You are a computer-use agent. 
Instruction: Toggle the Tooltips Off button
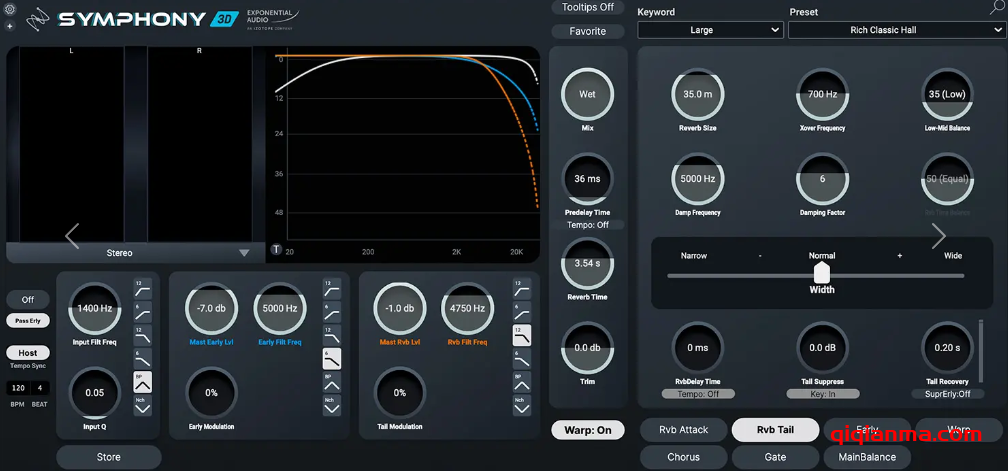588,7
